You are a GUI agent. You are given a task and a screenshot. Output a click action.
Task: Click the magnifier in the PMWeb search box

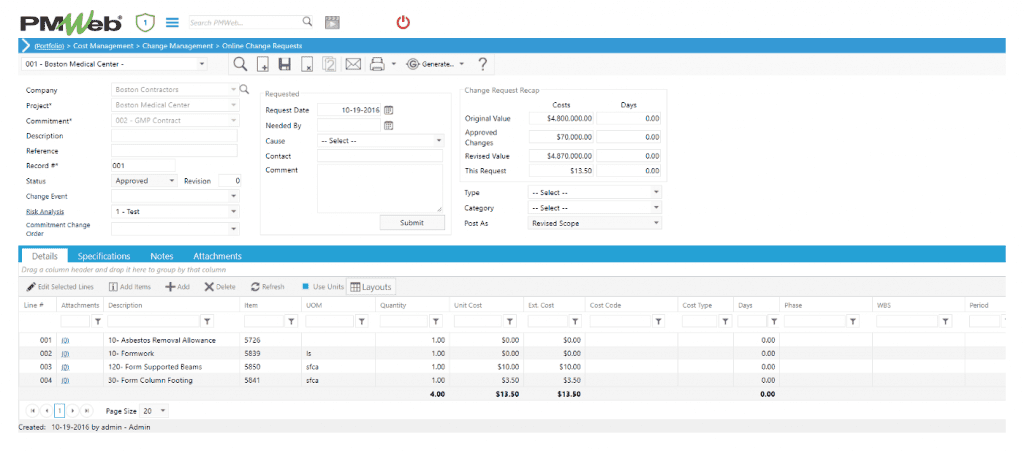(x=307, y=22)
